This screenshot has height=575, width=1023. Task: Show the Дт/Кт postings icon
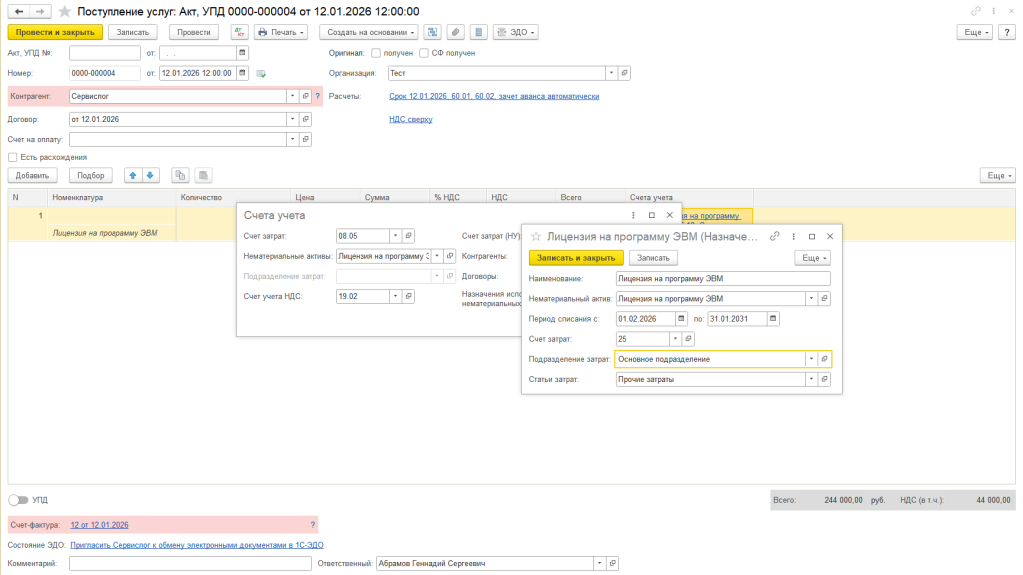(x=239, y=32)
